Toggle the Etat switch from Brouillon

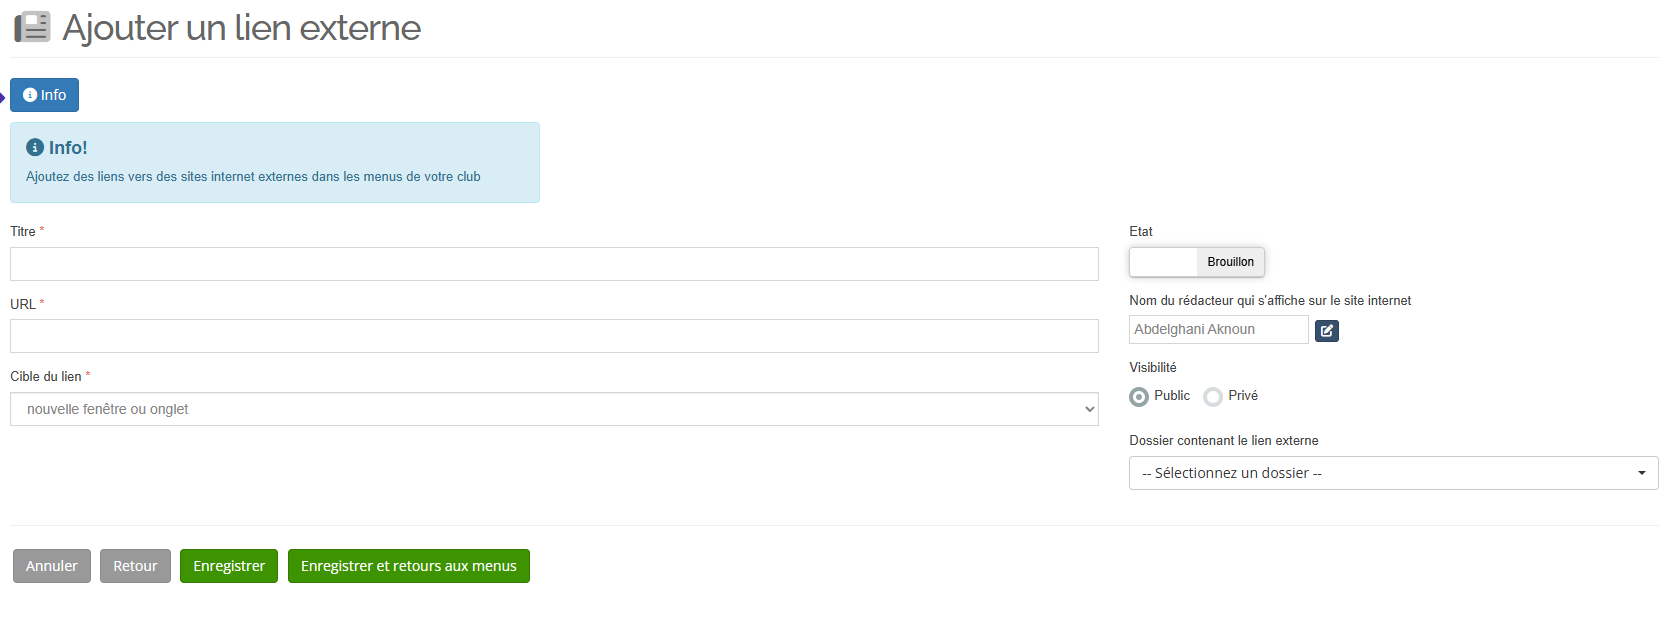1196,262
